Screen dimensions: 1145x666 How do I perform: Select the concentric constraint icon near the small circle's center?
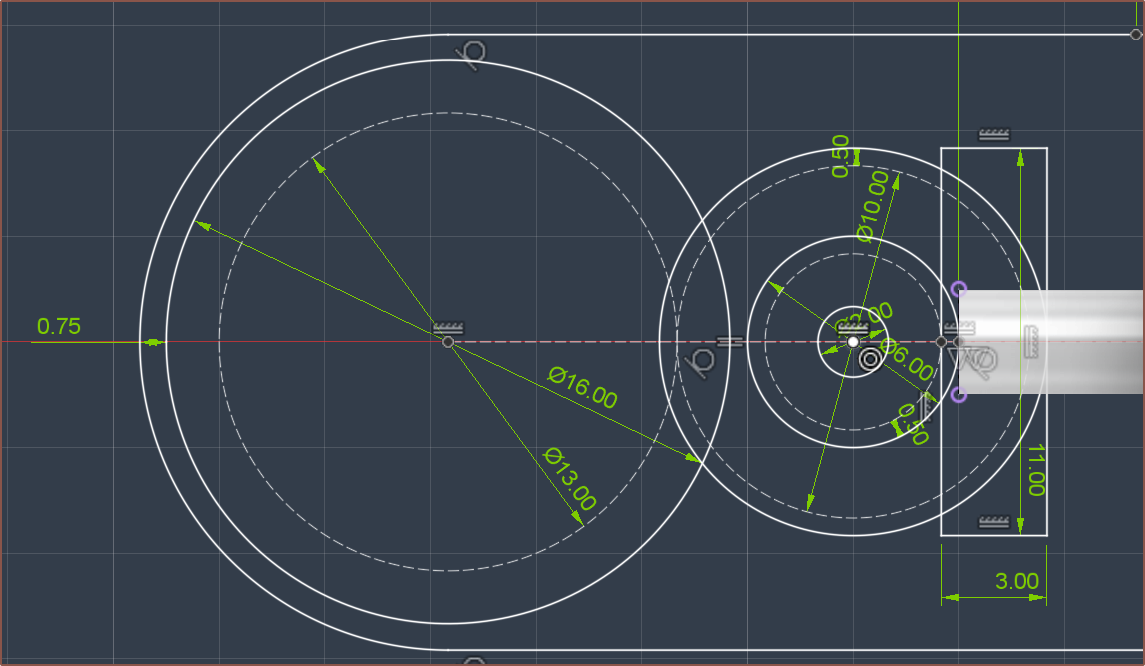point(870,360)
